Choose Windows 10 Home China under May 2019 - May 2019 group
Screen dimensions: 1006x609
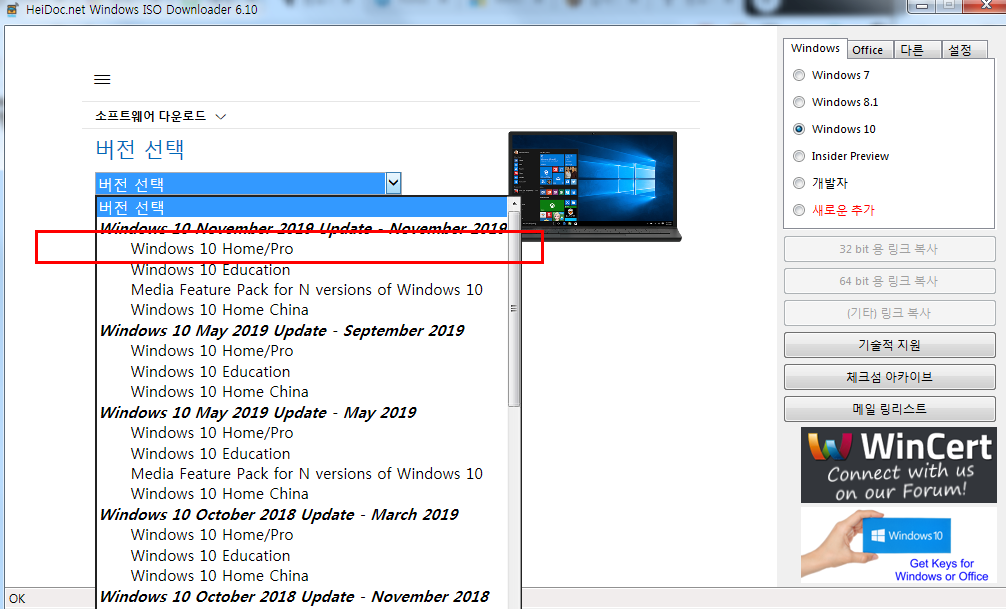point(302,494)
